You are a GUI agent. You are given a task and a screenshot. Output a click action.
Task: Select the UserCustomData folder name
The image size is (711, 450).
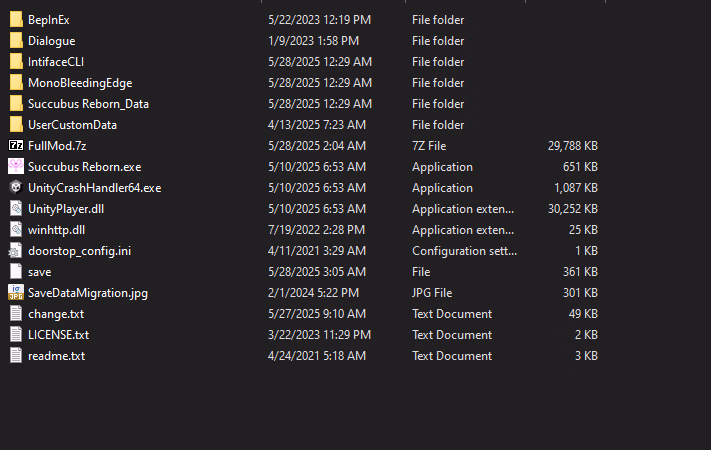(73, 125)
